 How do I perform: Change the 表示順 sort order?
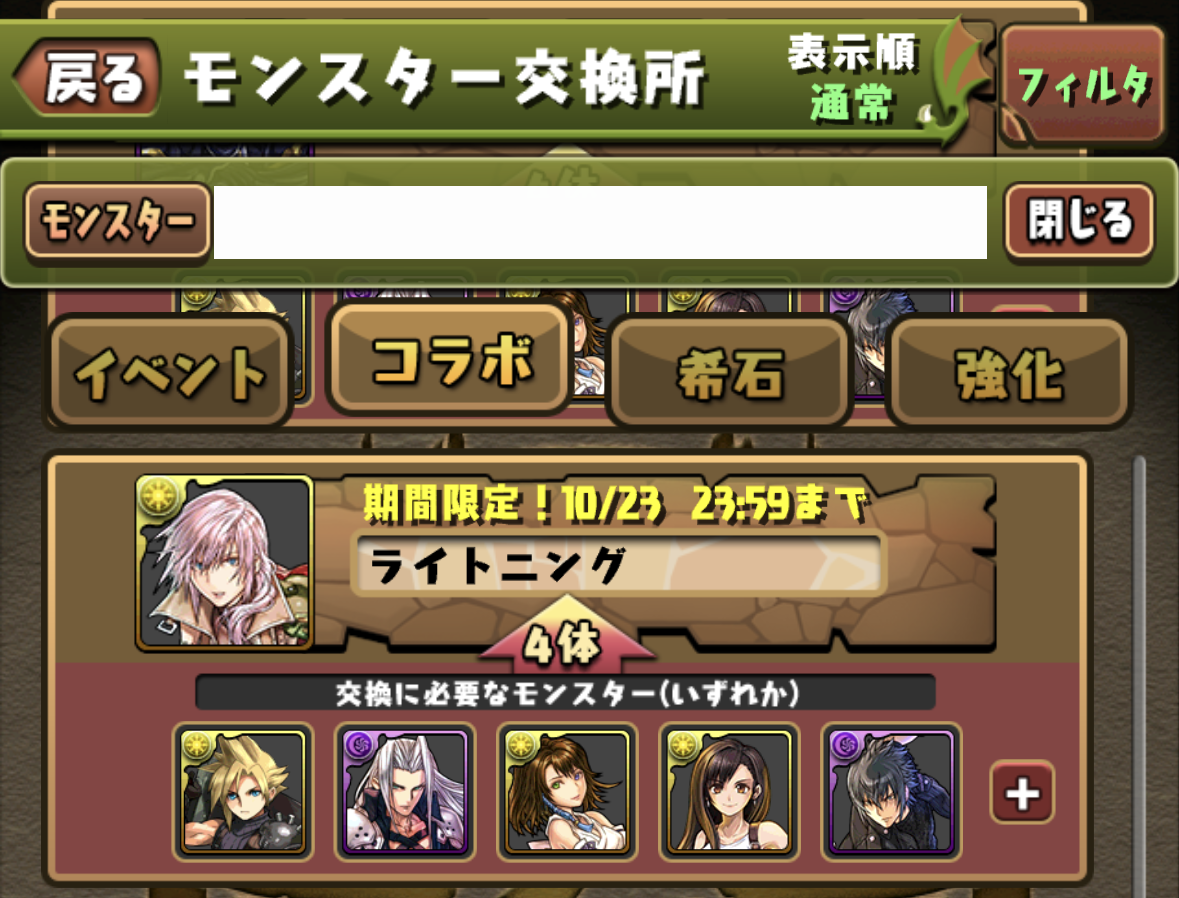[x=853, y=77]
